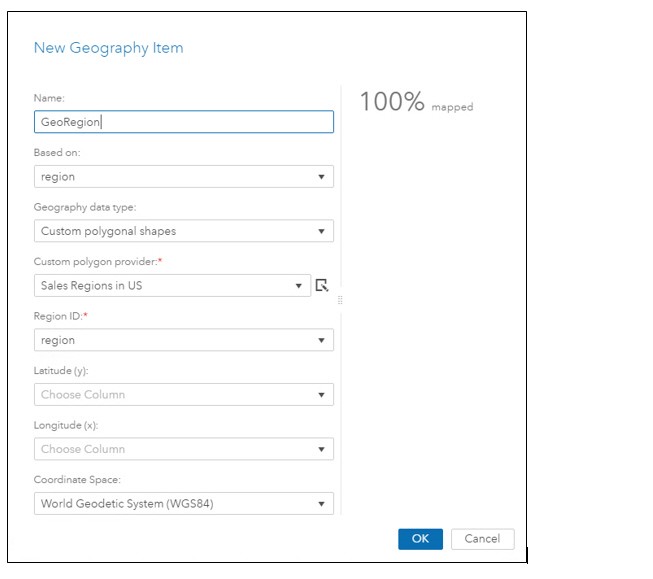Click the Custom polygonal shapes selection box
Viewport: 653px width, 579px height.
[184, 231]
